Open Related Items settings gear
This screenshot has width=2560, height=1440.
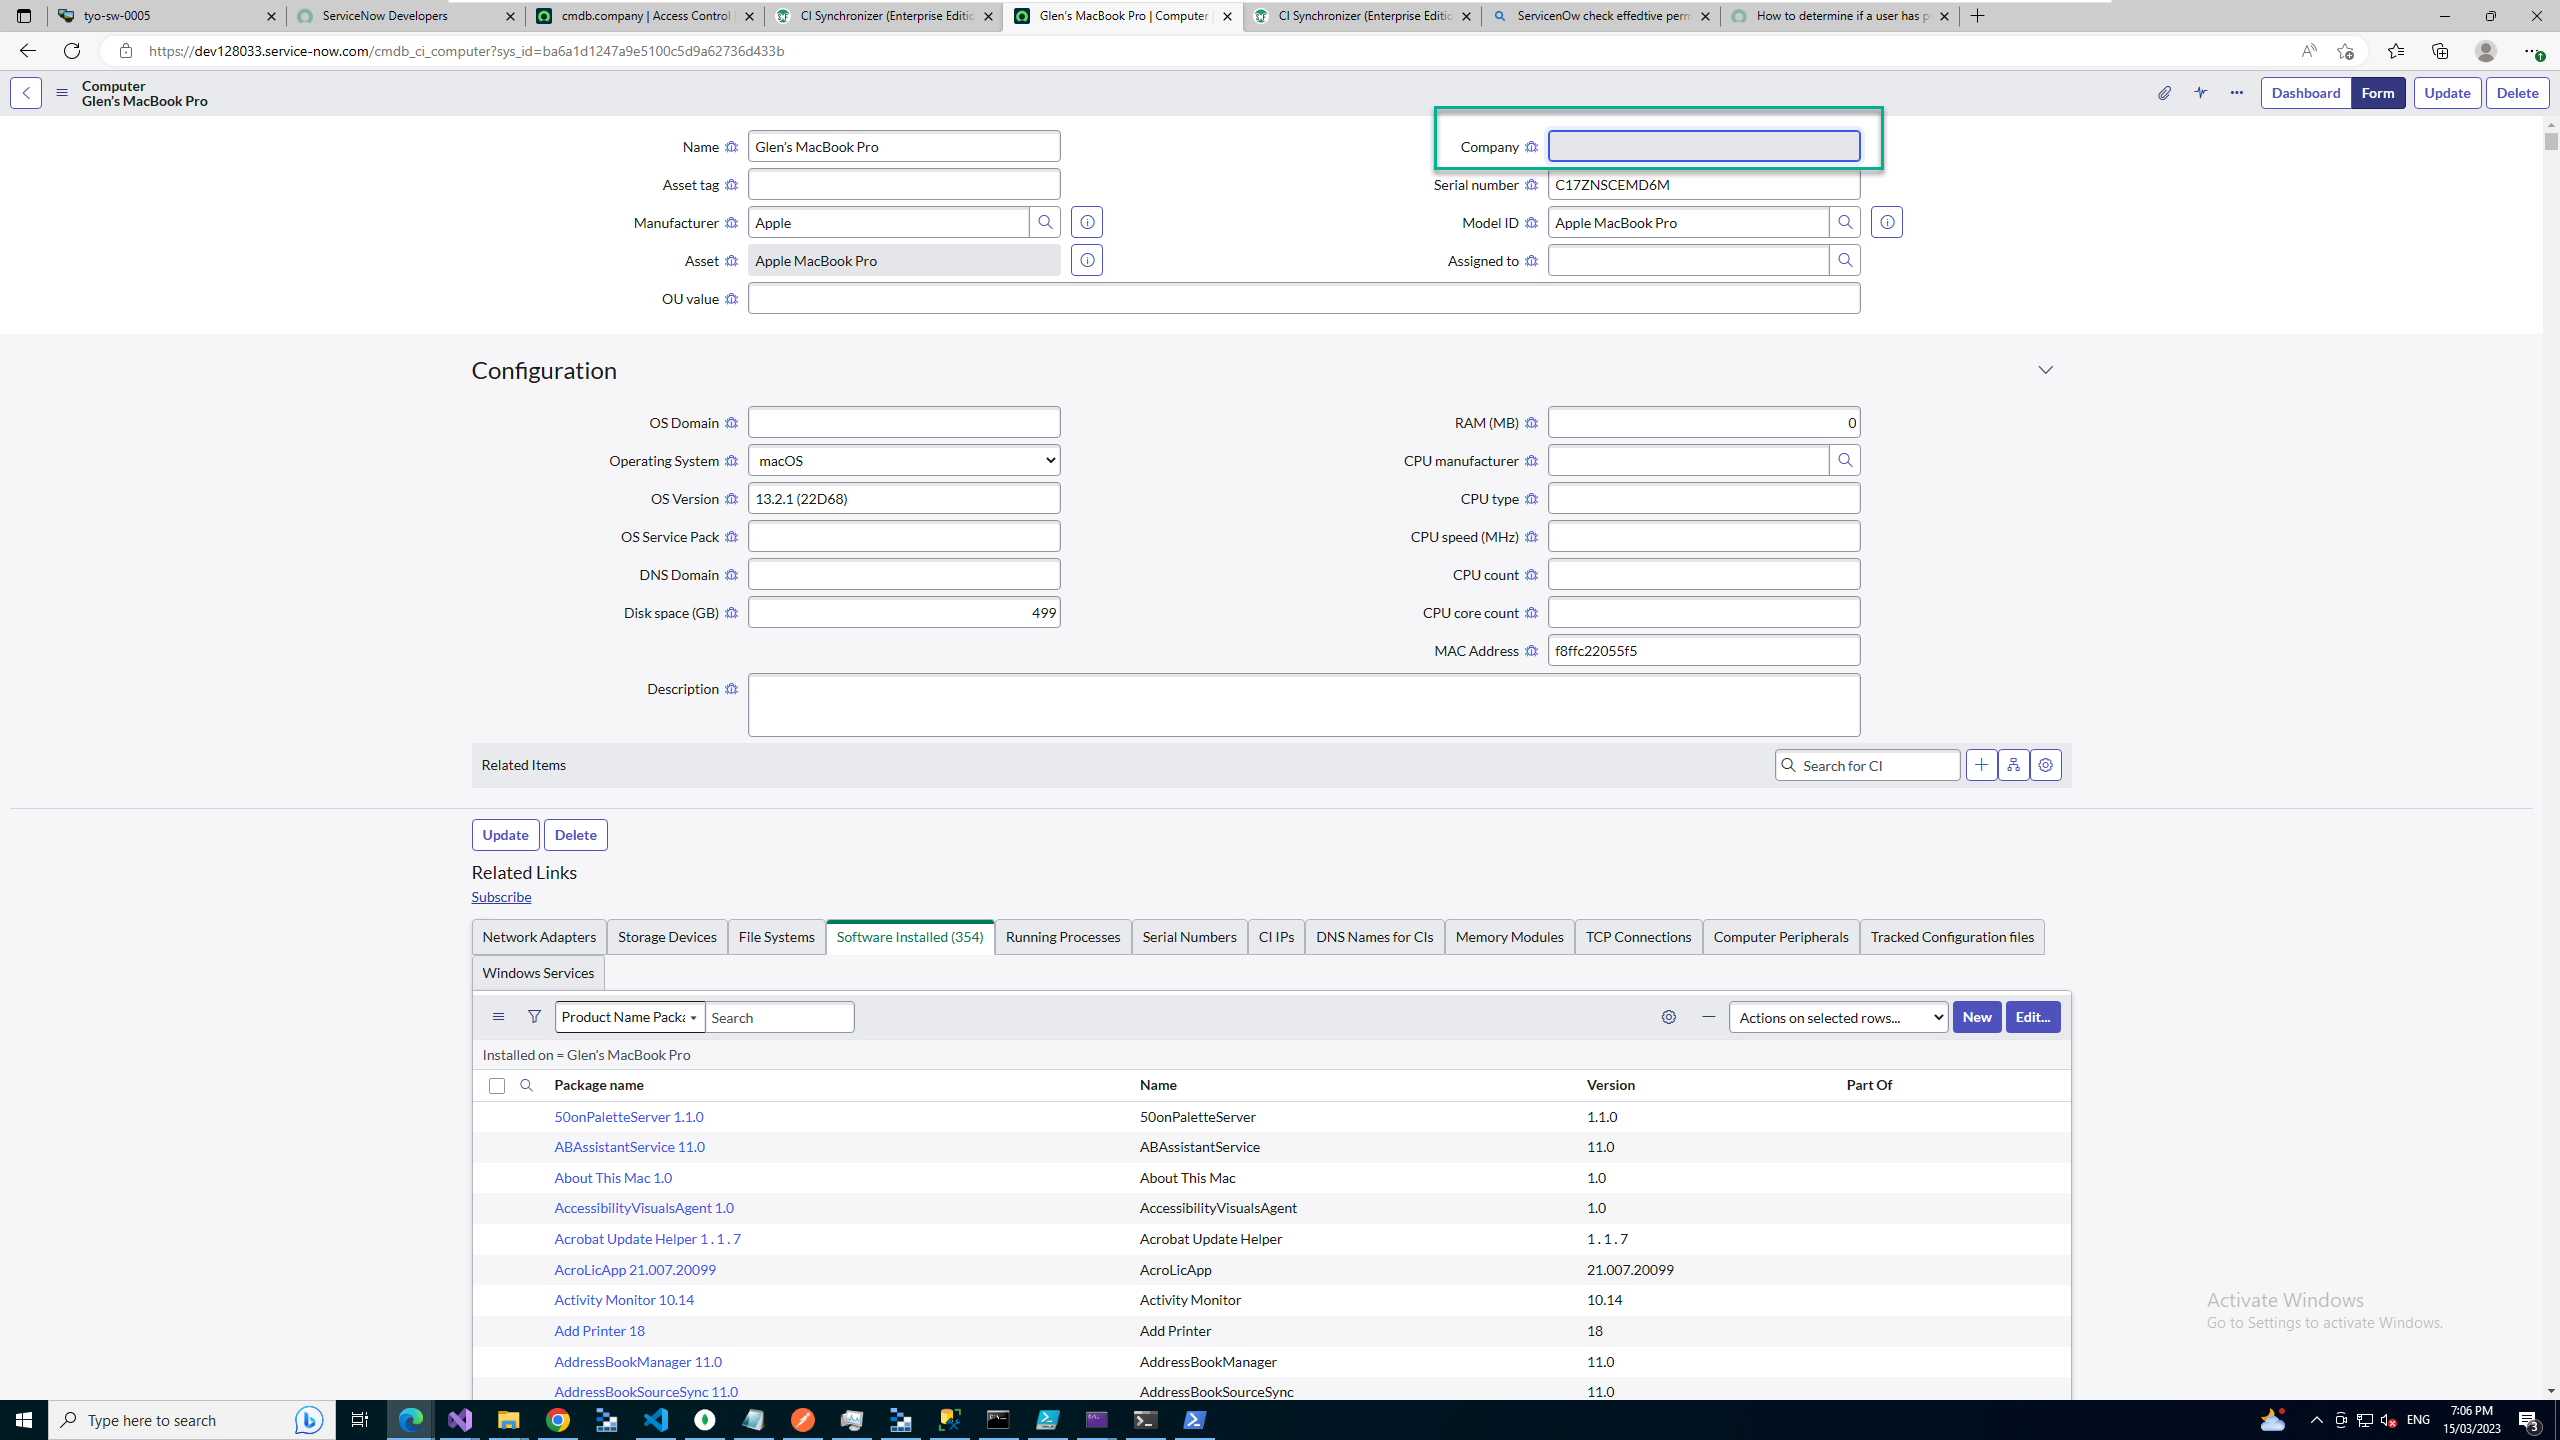click(2046, 765)
